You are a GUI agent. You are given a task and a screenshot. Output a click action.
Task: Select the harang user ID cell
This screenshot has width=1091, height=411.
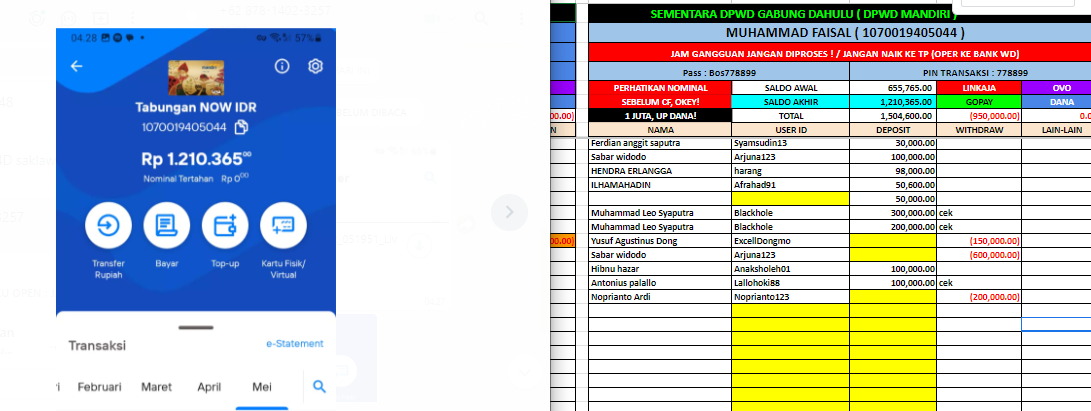coord(790,171)
